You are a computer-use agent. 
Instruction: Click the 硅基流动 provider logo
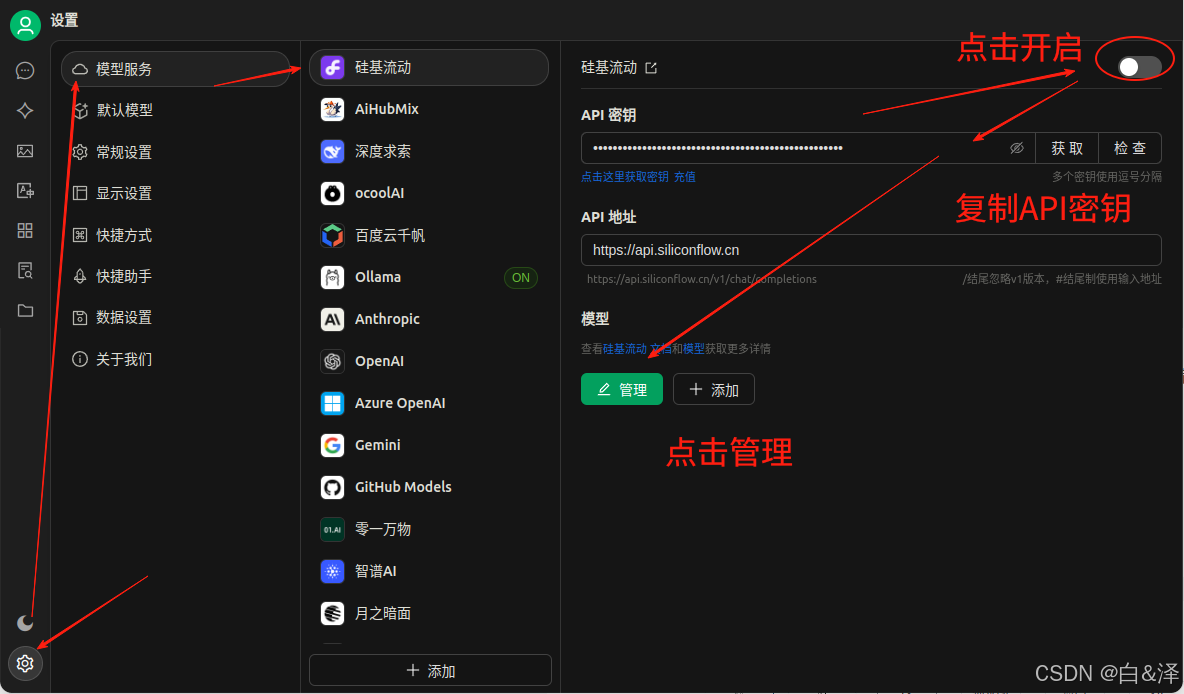tap(332, 67)
